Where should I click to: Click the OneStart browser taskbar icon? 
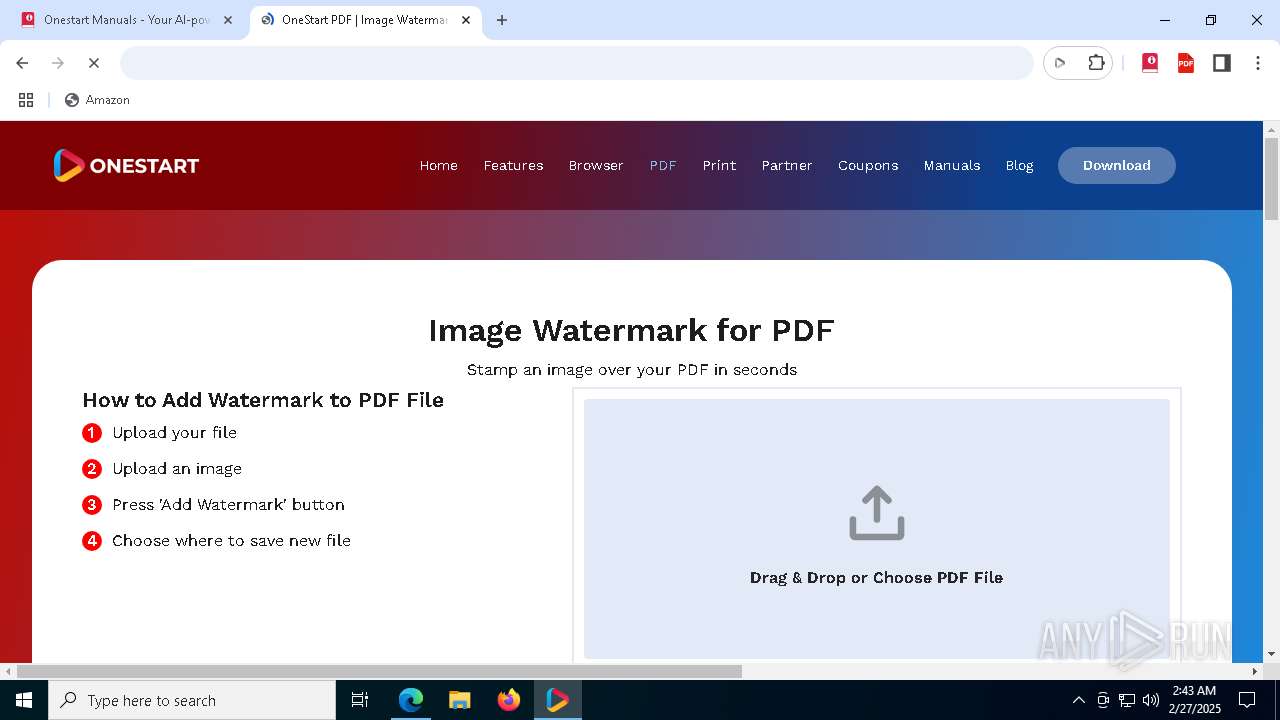pos(558,700)
